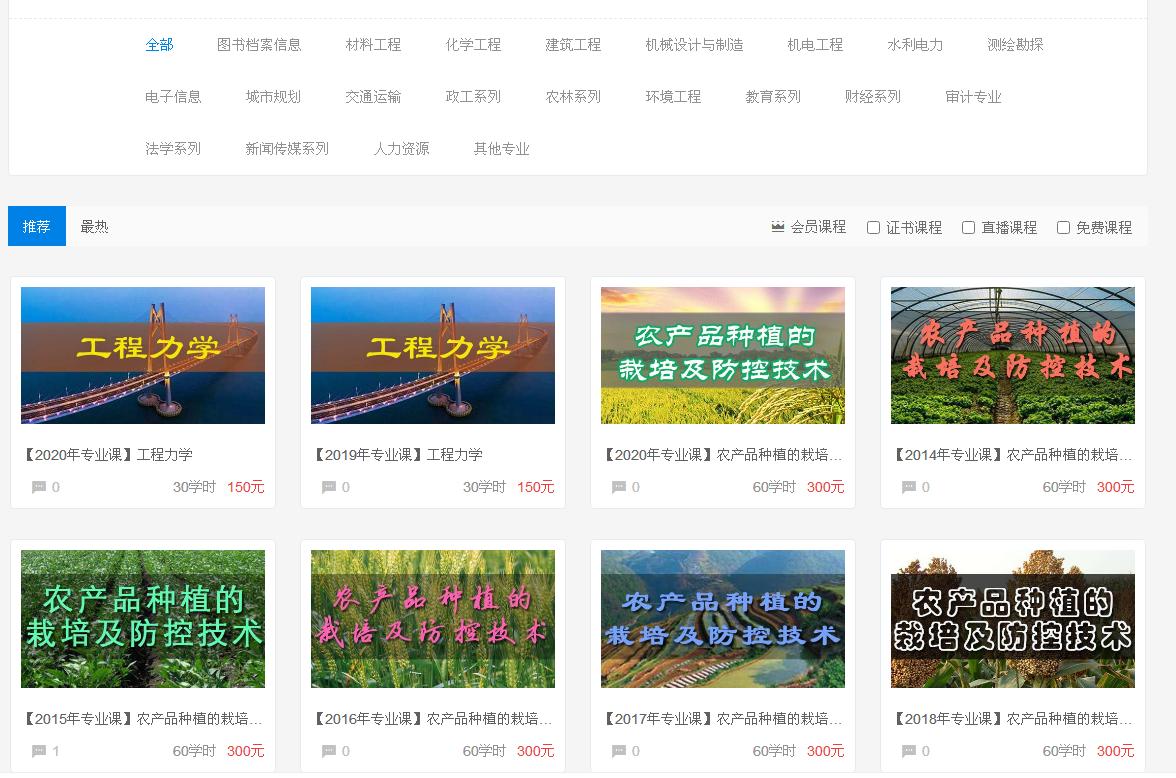Screen dimensions: 1176x778
Task: Select the 人力资源 category
Action: [x=401, y=149]
